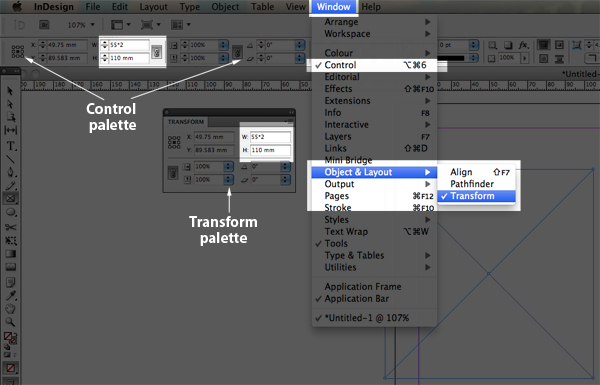Select the Eyedropper tool
This screenshot has height=385, width=600.
click(10, 295)
